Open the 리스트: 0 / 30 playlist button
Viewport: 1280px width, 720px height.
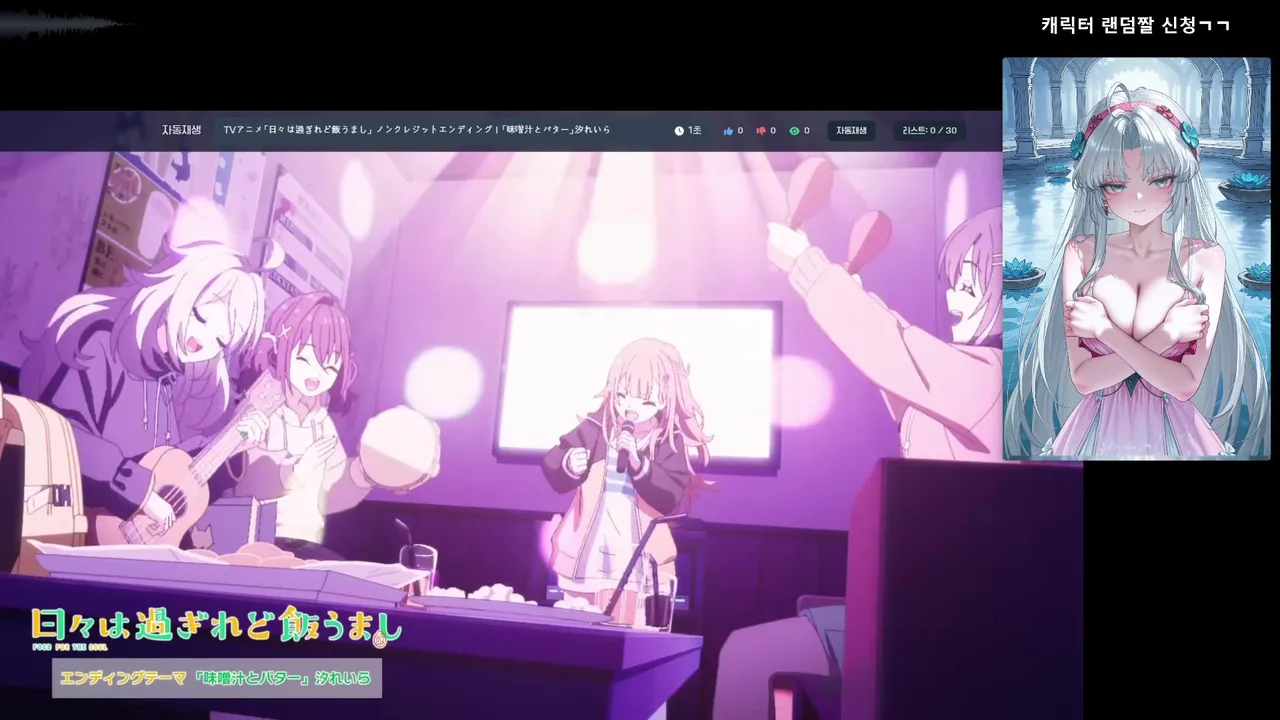point(929,131)
